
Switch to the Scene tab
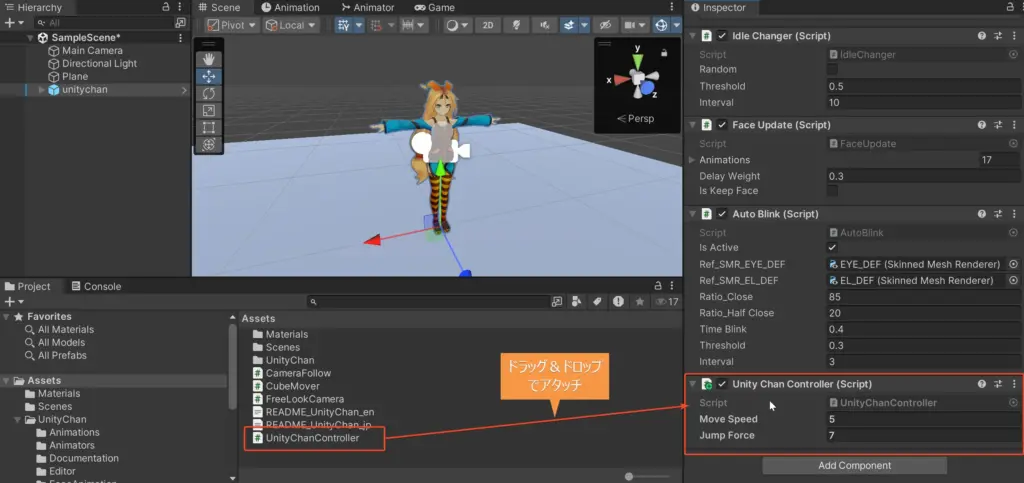point(220,8)
